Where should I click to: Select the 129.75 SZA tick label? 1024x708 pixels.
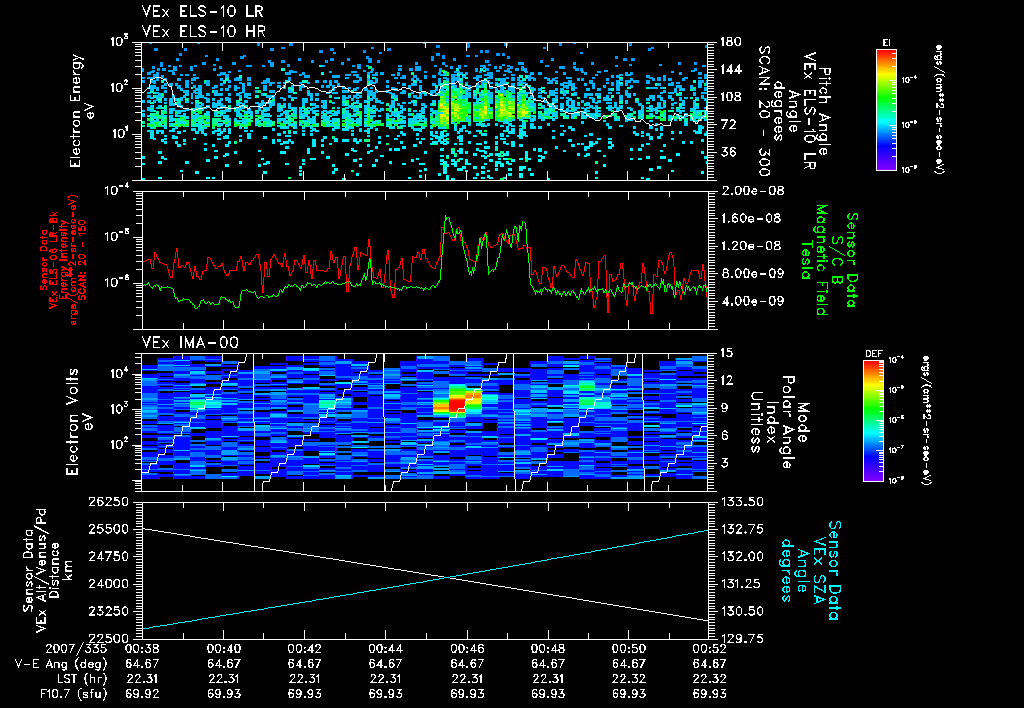(741, 639)
